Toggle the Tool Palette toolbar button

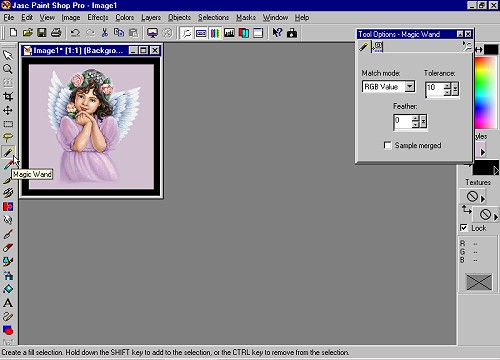(187, 33)
